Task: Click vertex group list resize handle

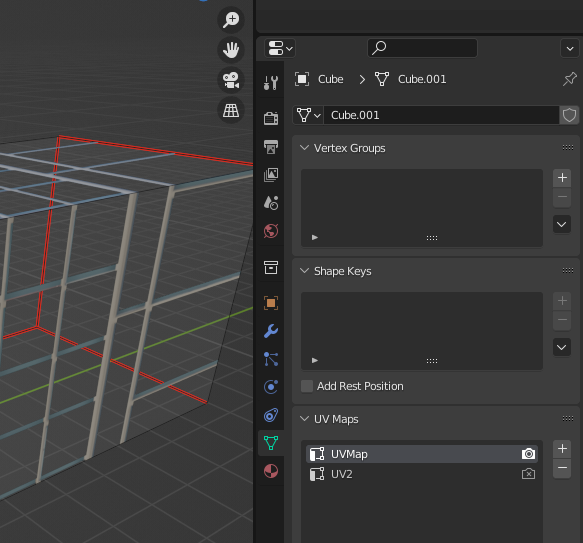Action: (x=432, y=238)
